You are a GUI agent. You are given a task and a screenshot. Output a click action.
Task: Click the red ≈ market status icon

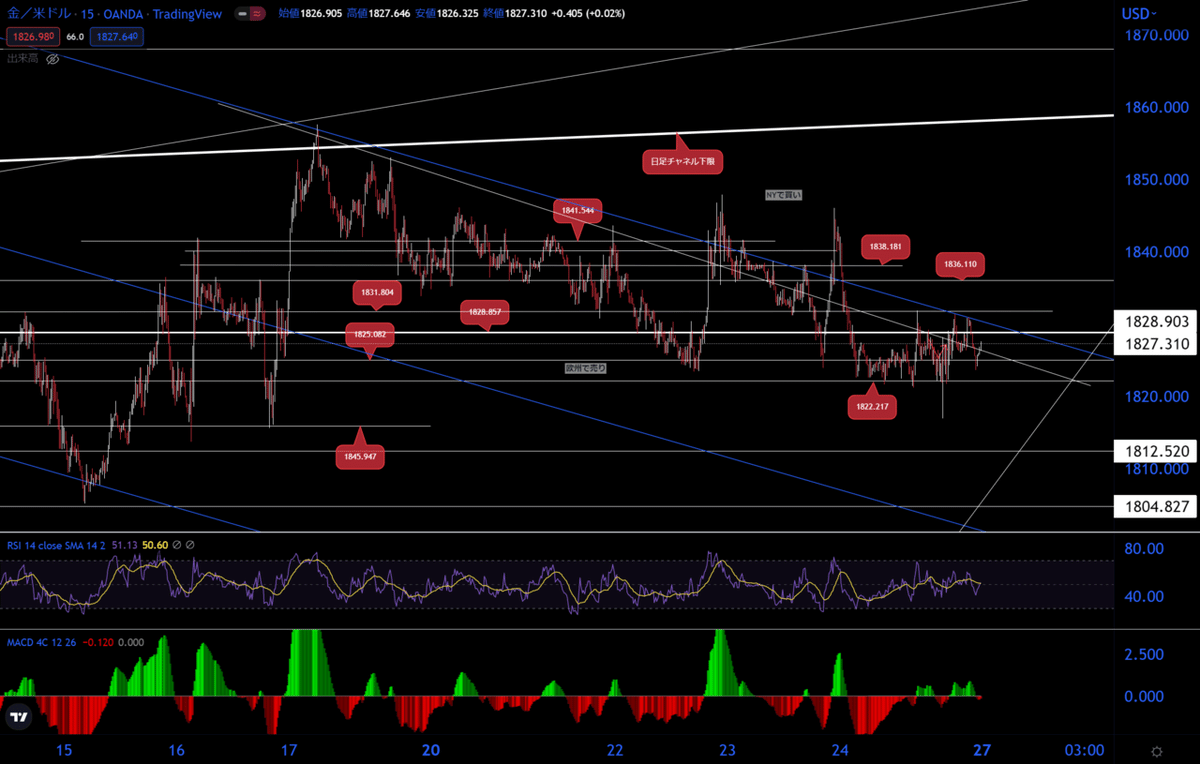(x=257, y=16)
